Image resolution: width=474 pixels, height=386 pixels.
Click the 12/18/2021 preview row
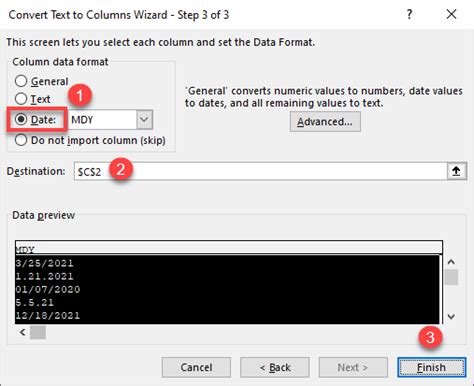[227, 315]
